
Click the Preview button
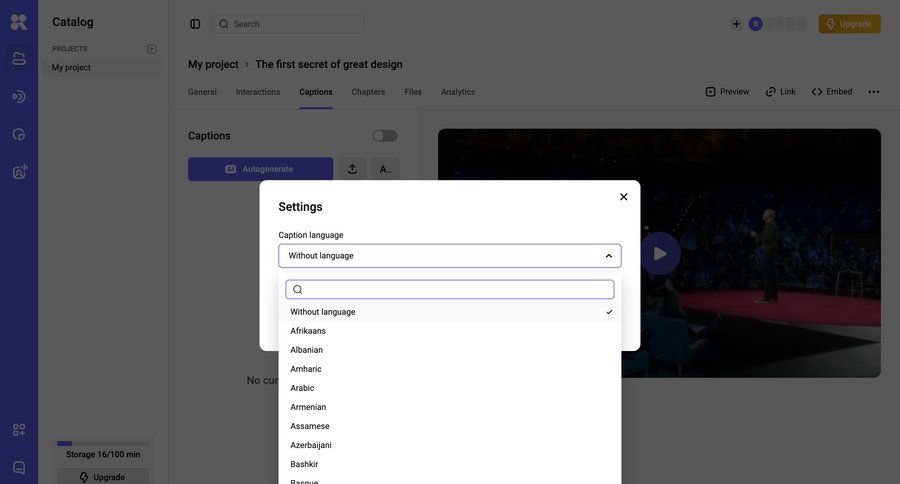coord(727,92)
